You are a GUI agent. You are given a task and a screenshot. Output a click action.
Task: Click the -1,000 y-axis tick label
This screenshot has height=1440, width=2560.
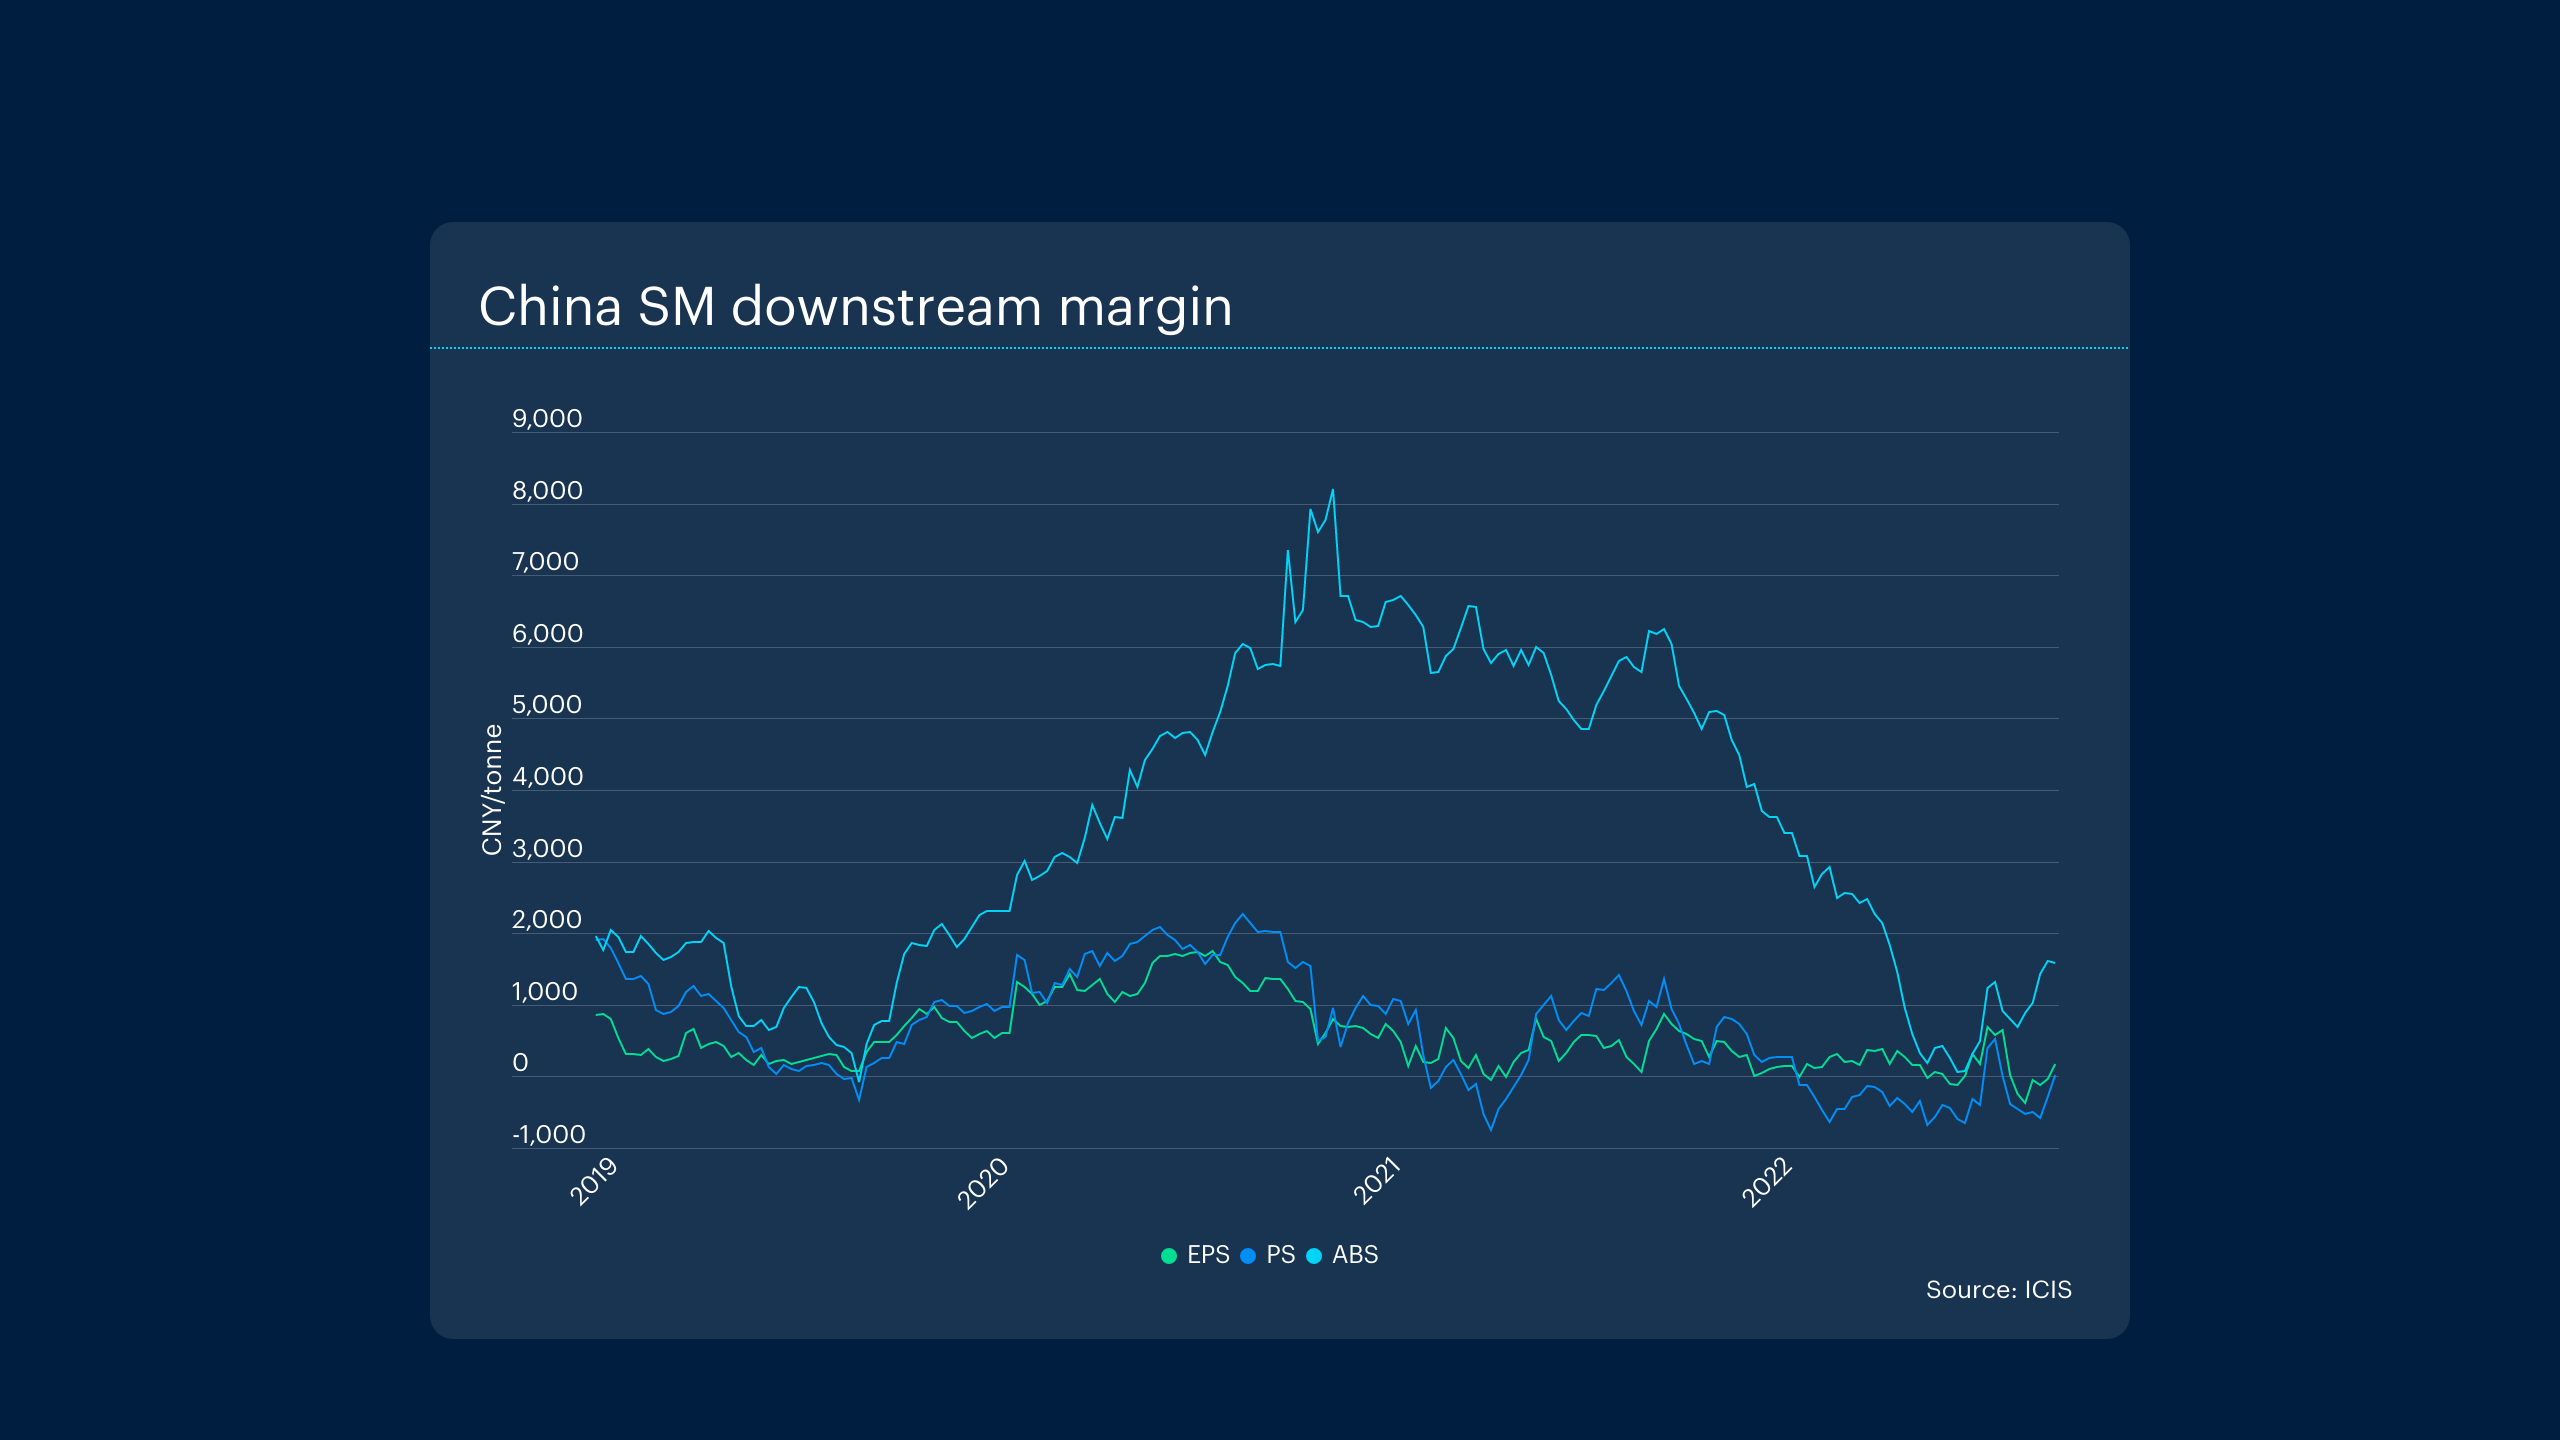548,1135
